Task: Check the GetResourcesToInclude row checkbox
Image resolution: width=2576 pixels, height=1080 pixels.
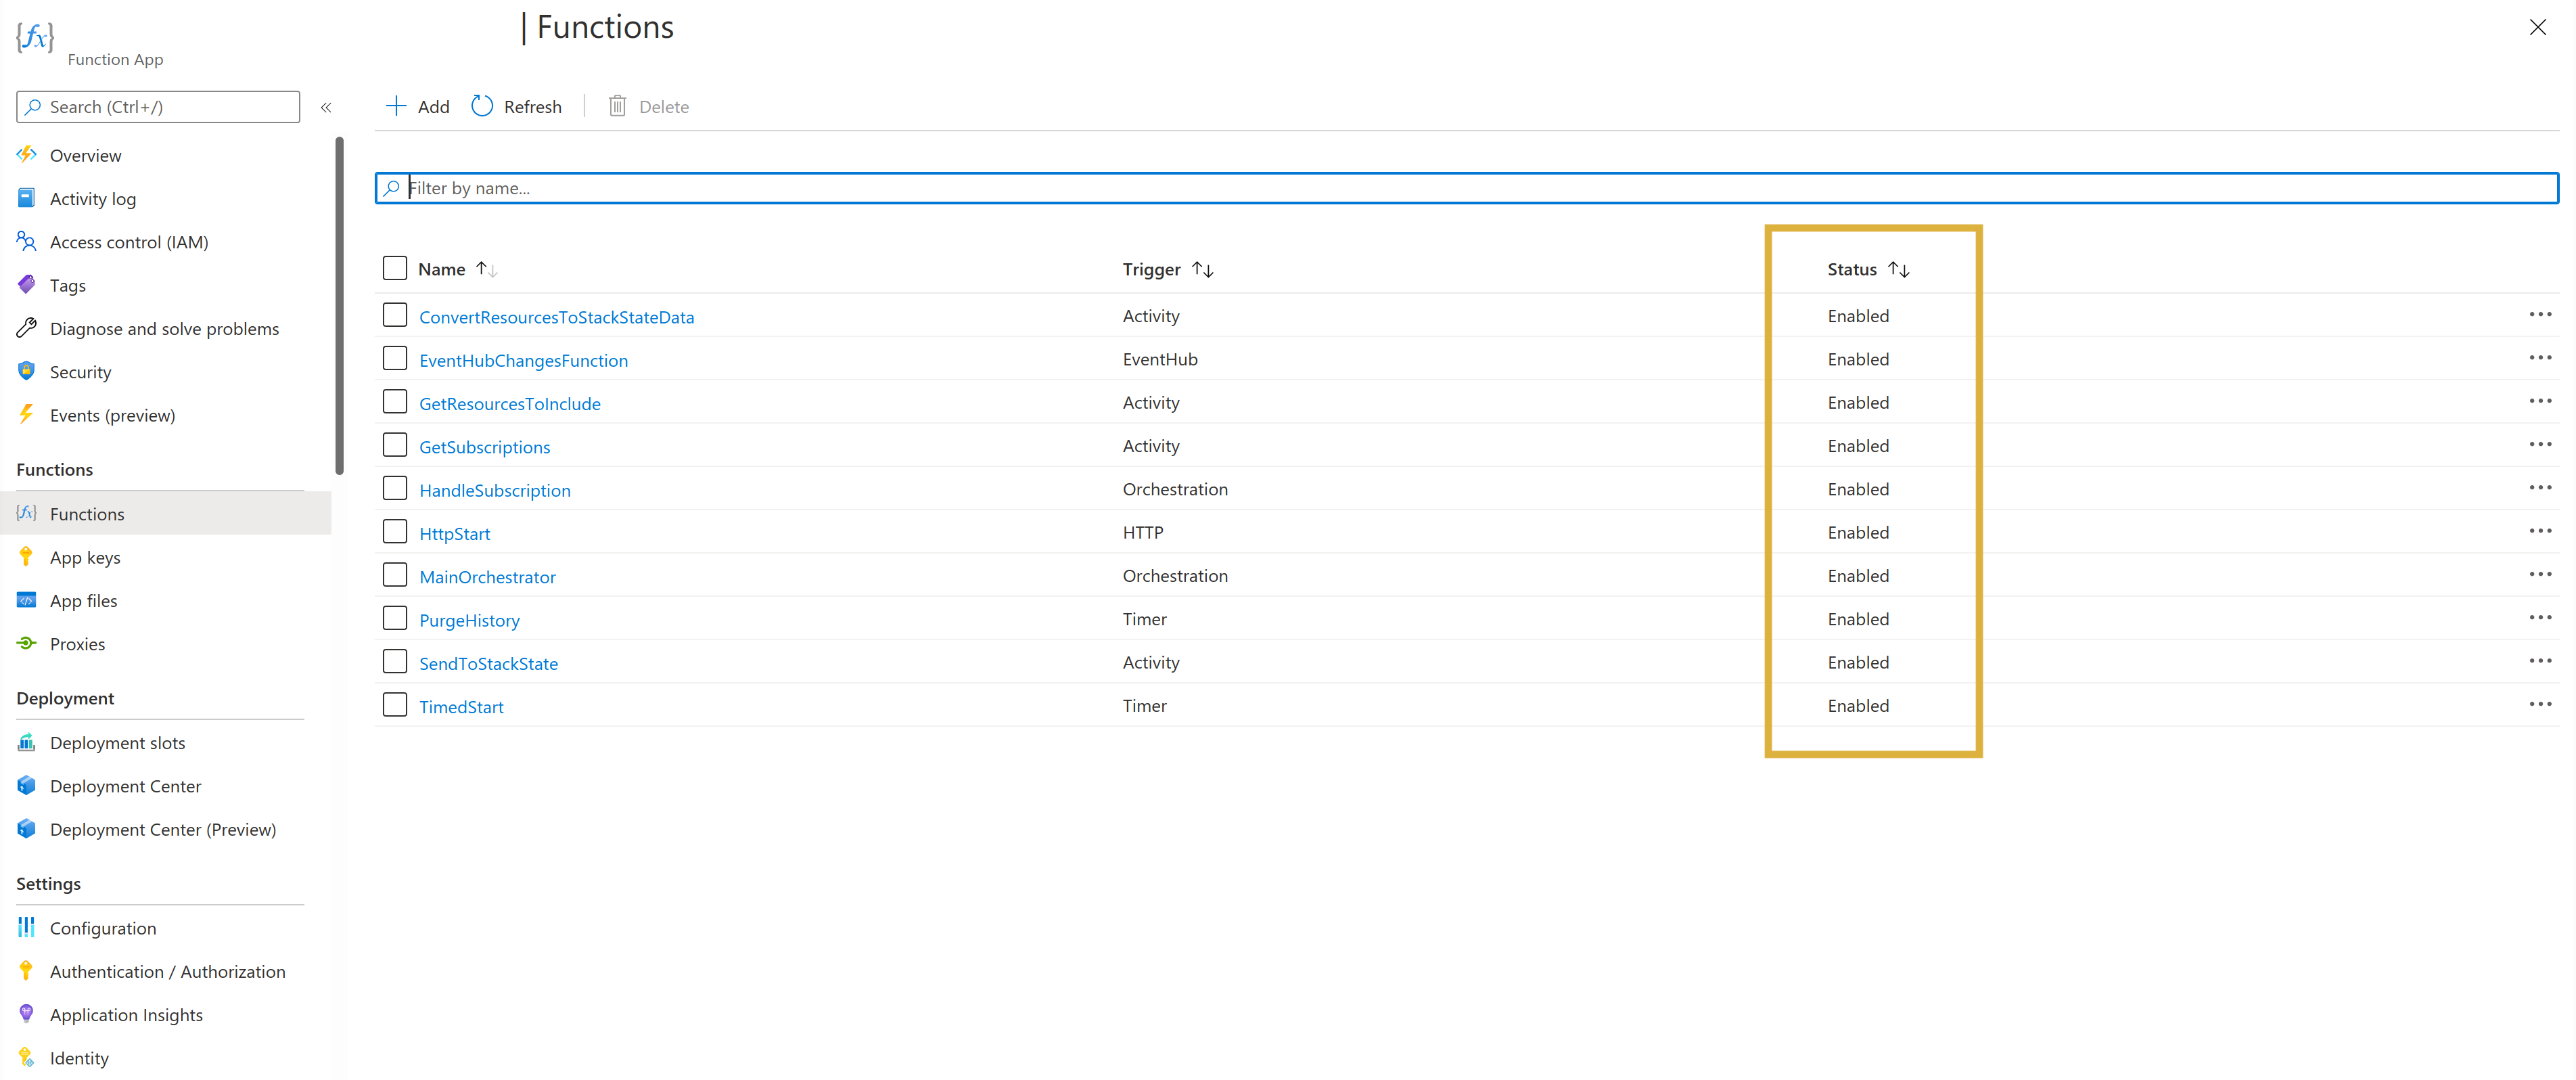Action: [395, 402]
